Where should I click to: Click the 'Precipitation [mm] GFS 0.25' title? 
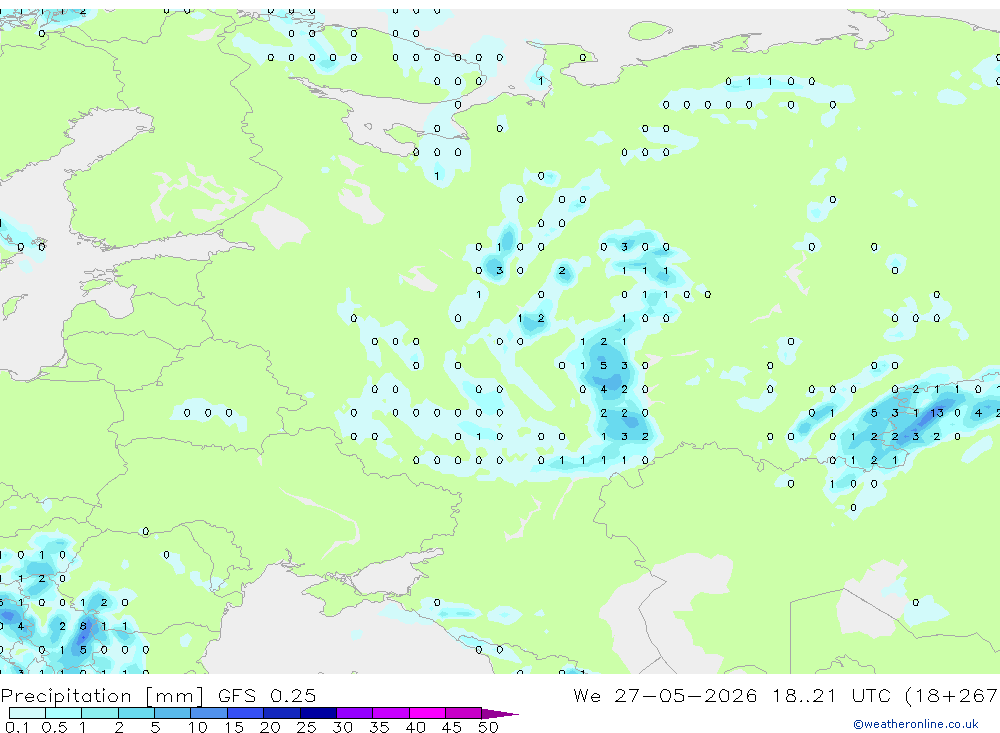click(x=158, y=695)
